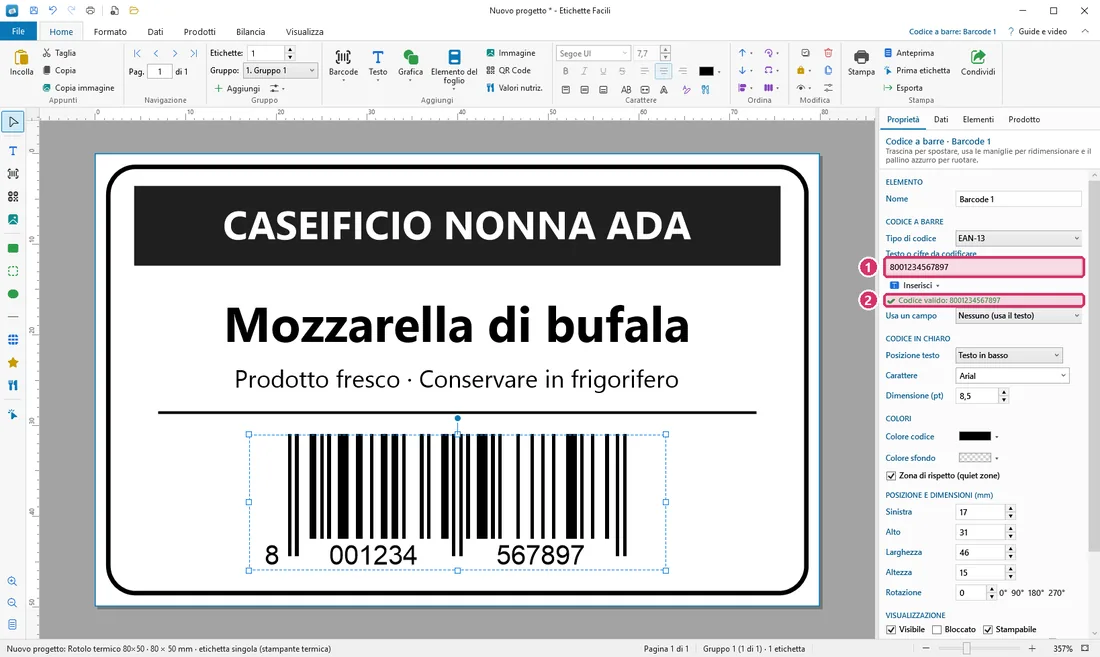This screenshot has width=1100, height=657.
Task: Click the Anteprima button
Action: pos(908,53)
